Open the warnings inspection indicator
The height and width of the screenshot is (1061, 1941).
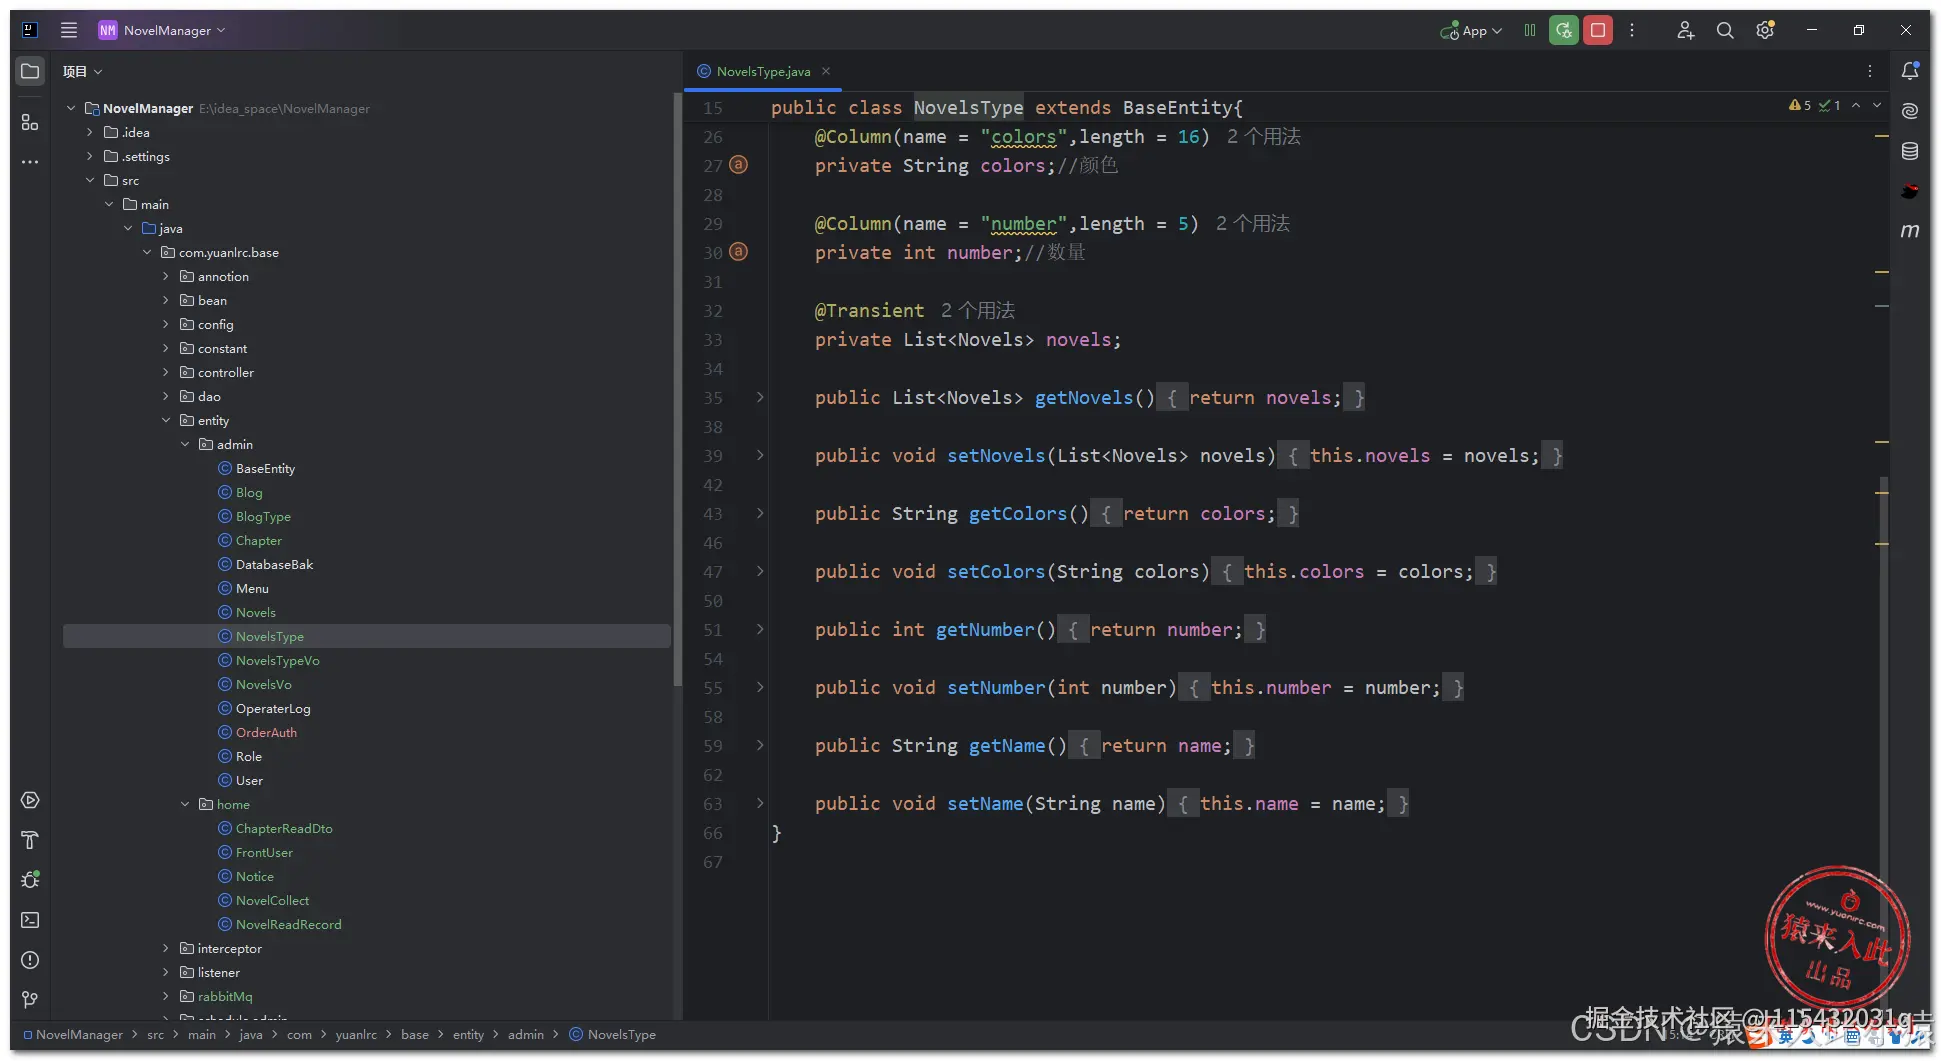pyautogui.click(x=1799, y=105)
